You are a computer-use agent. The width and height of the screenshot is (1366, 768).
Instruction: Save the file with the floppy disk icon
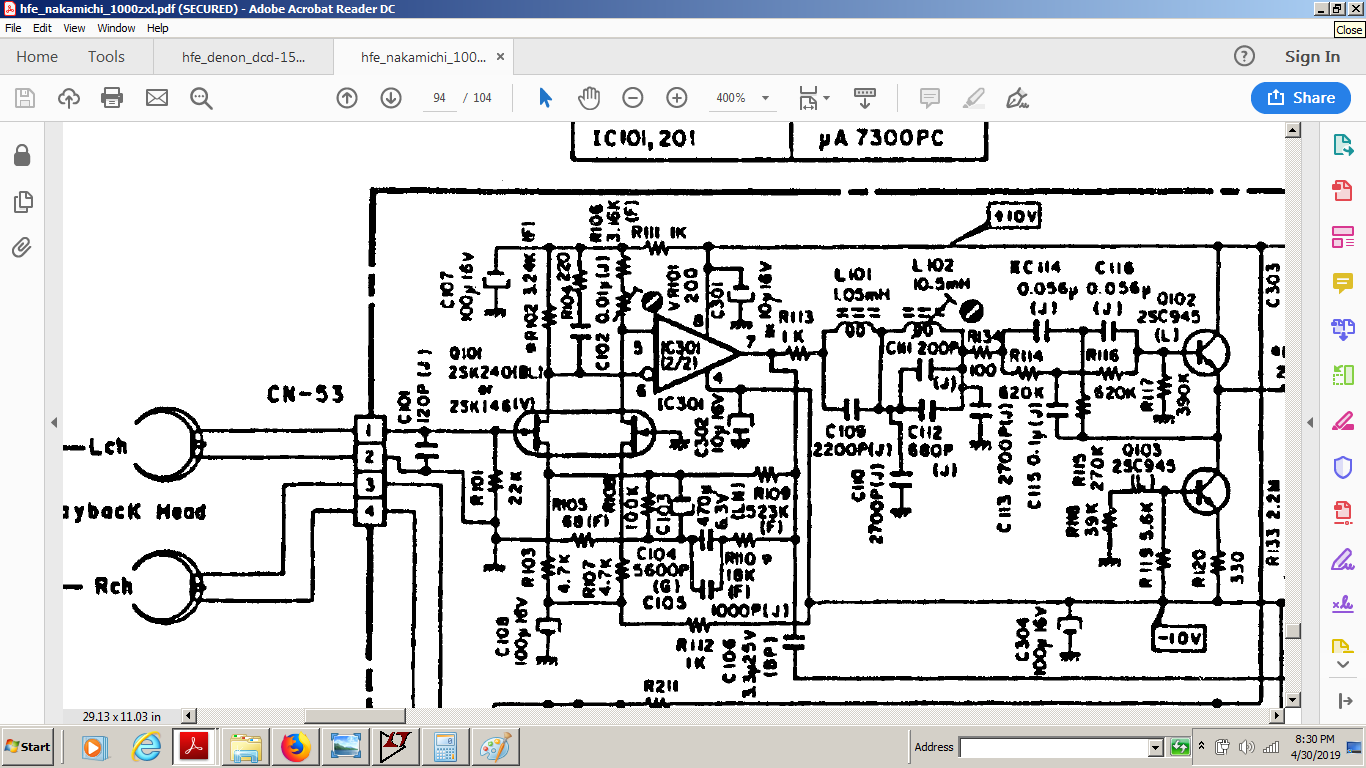click(x=25, y=98)
